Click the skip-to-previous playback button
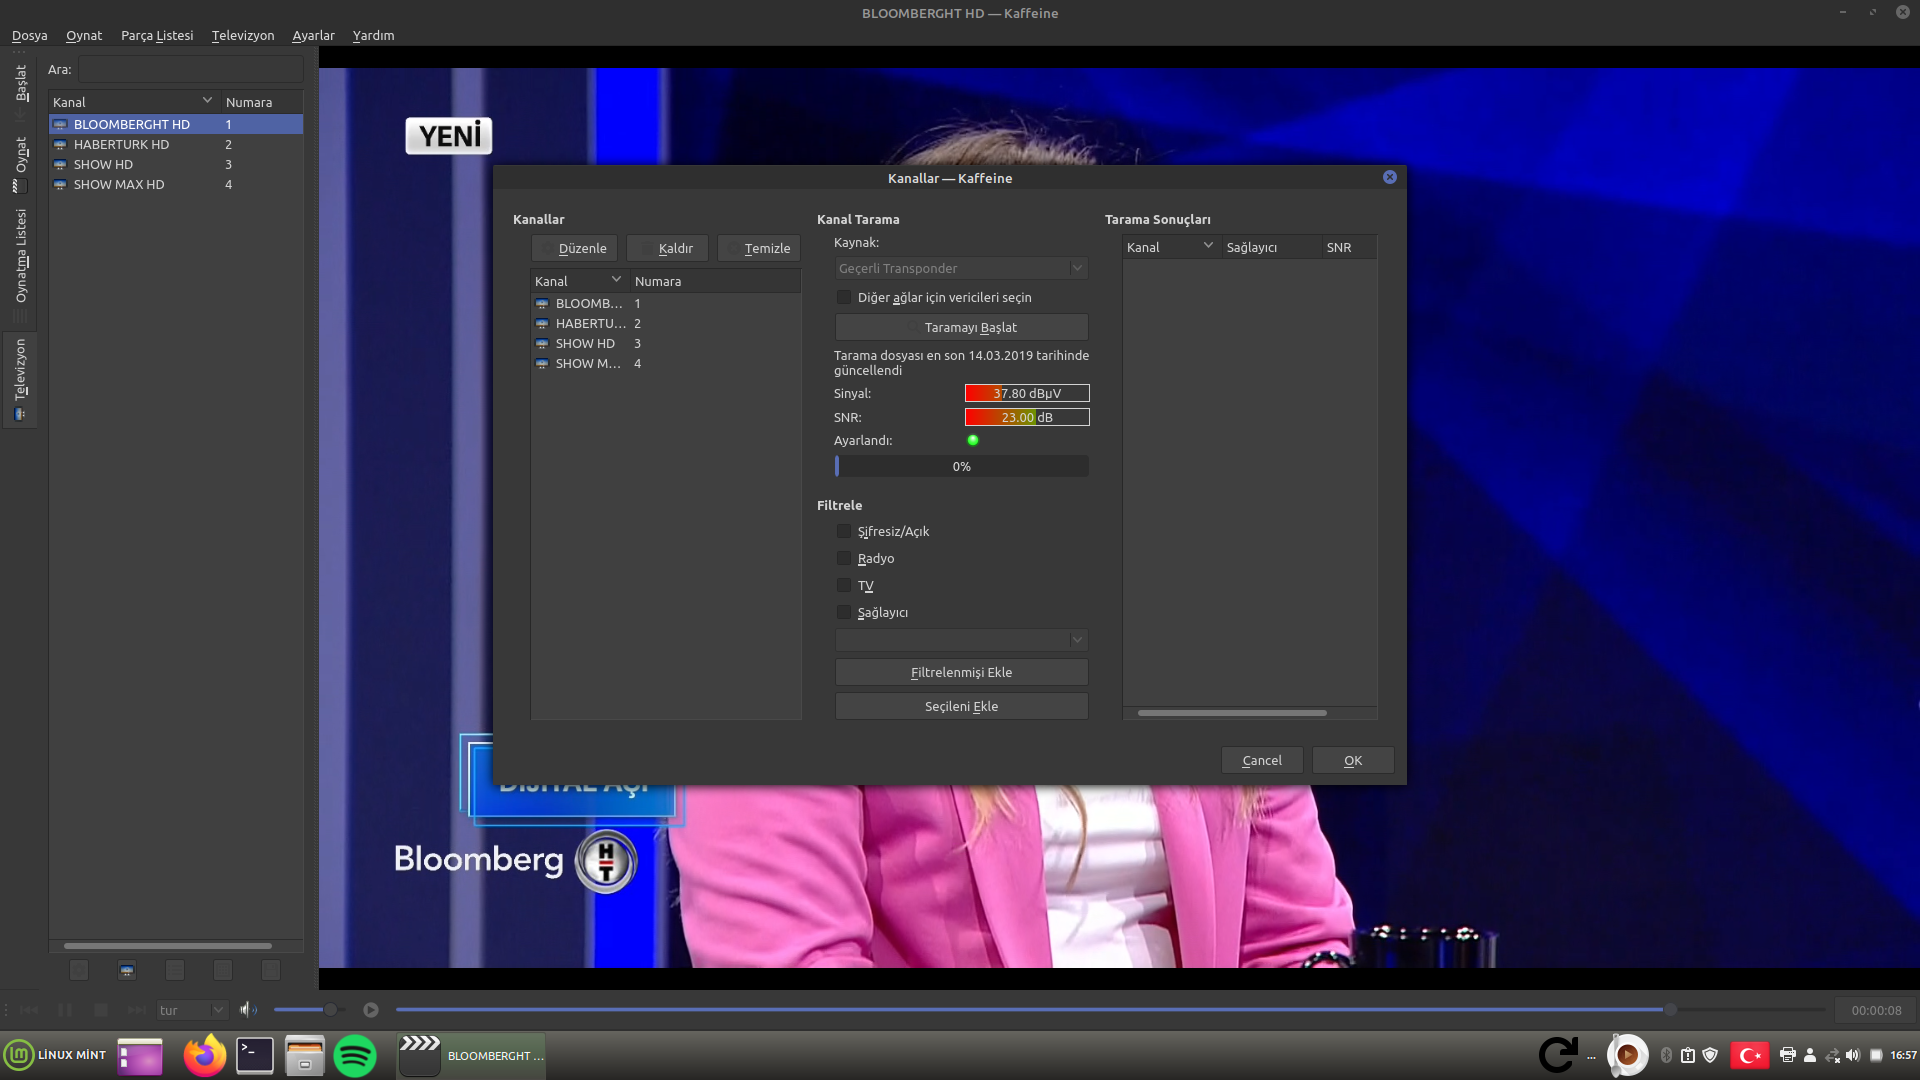The image size is (1920, 1080). [29, 1010]
